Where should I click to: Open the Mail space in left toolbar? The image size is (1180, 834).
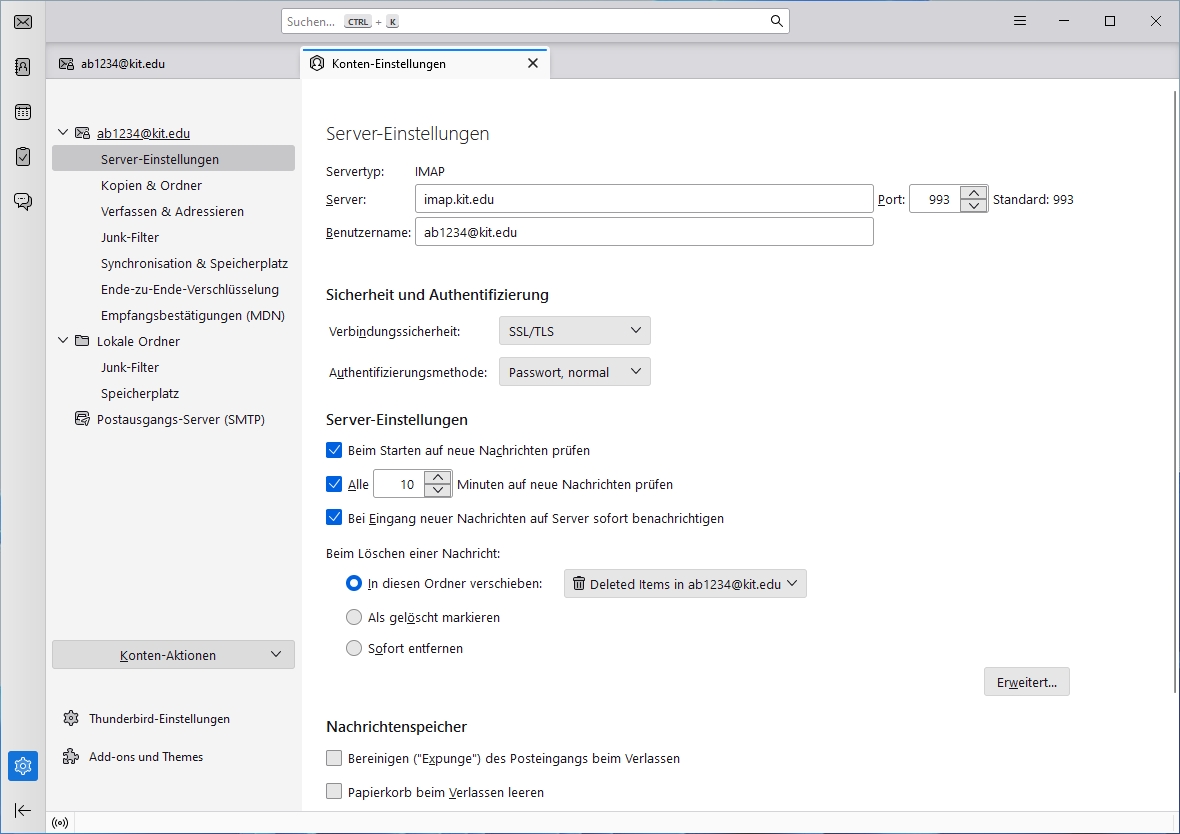tap(22, 22)
